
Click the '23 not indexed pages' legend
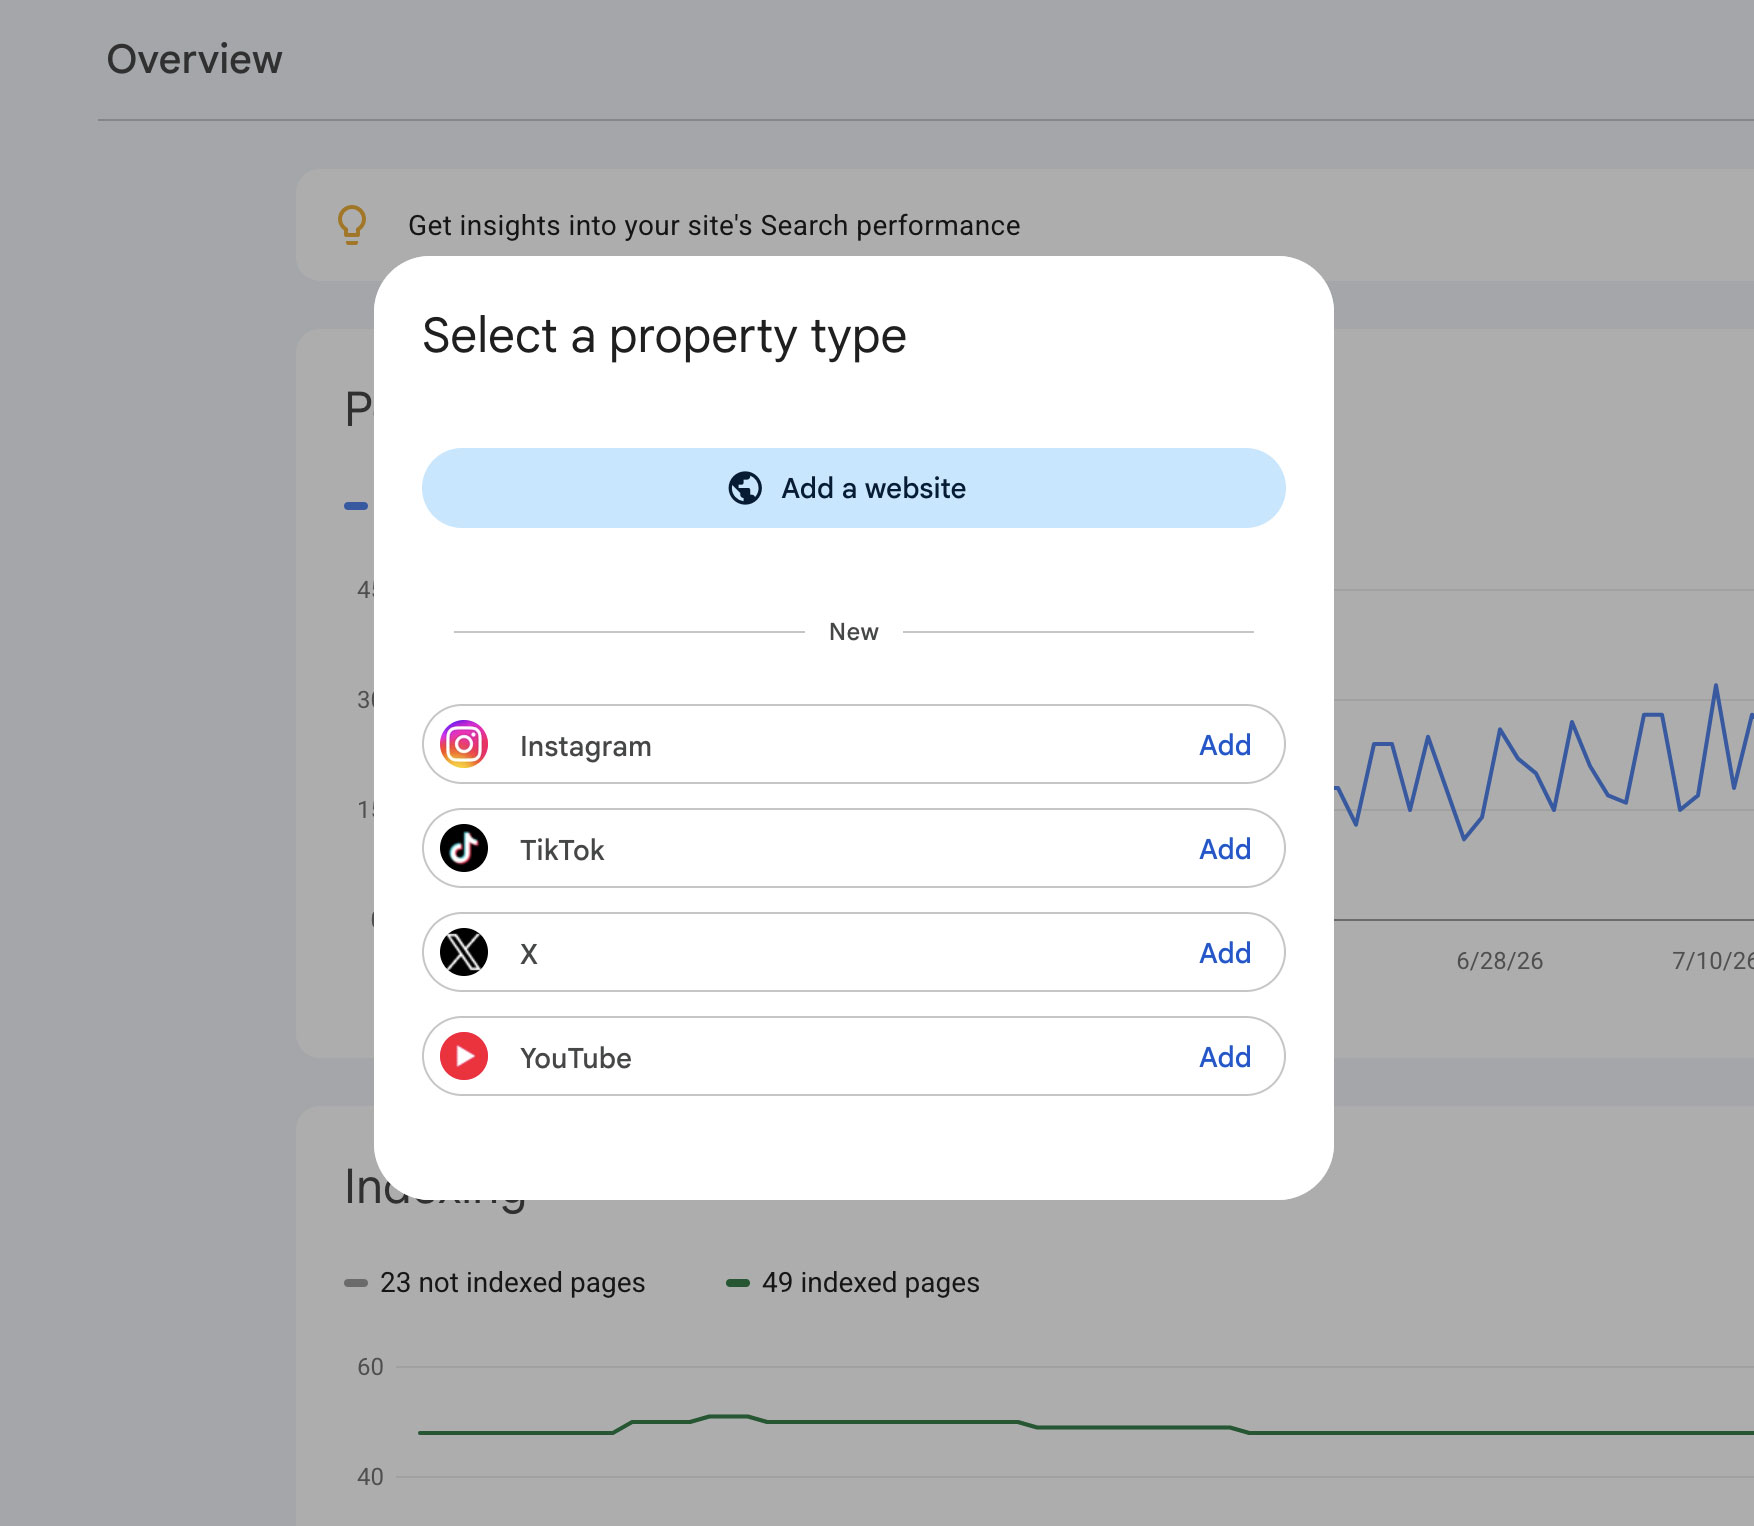point(495,1283)
